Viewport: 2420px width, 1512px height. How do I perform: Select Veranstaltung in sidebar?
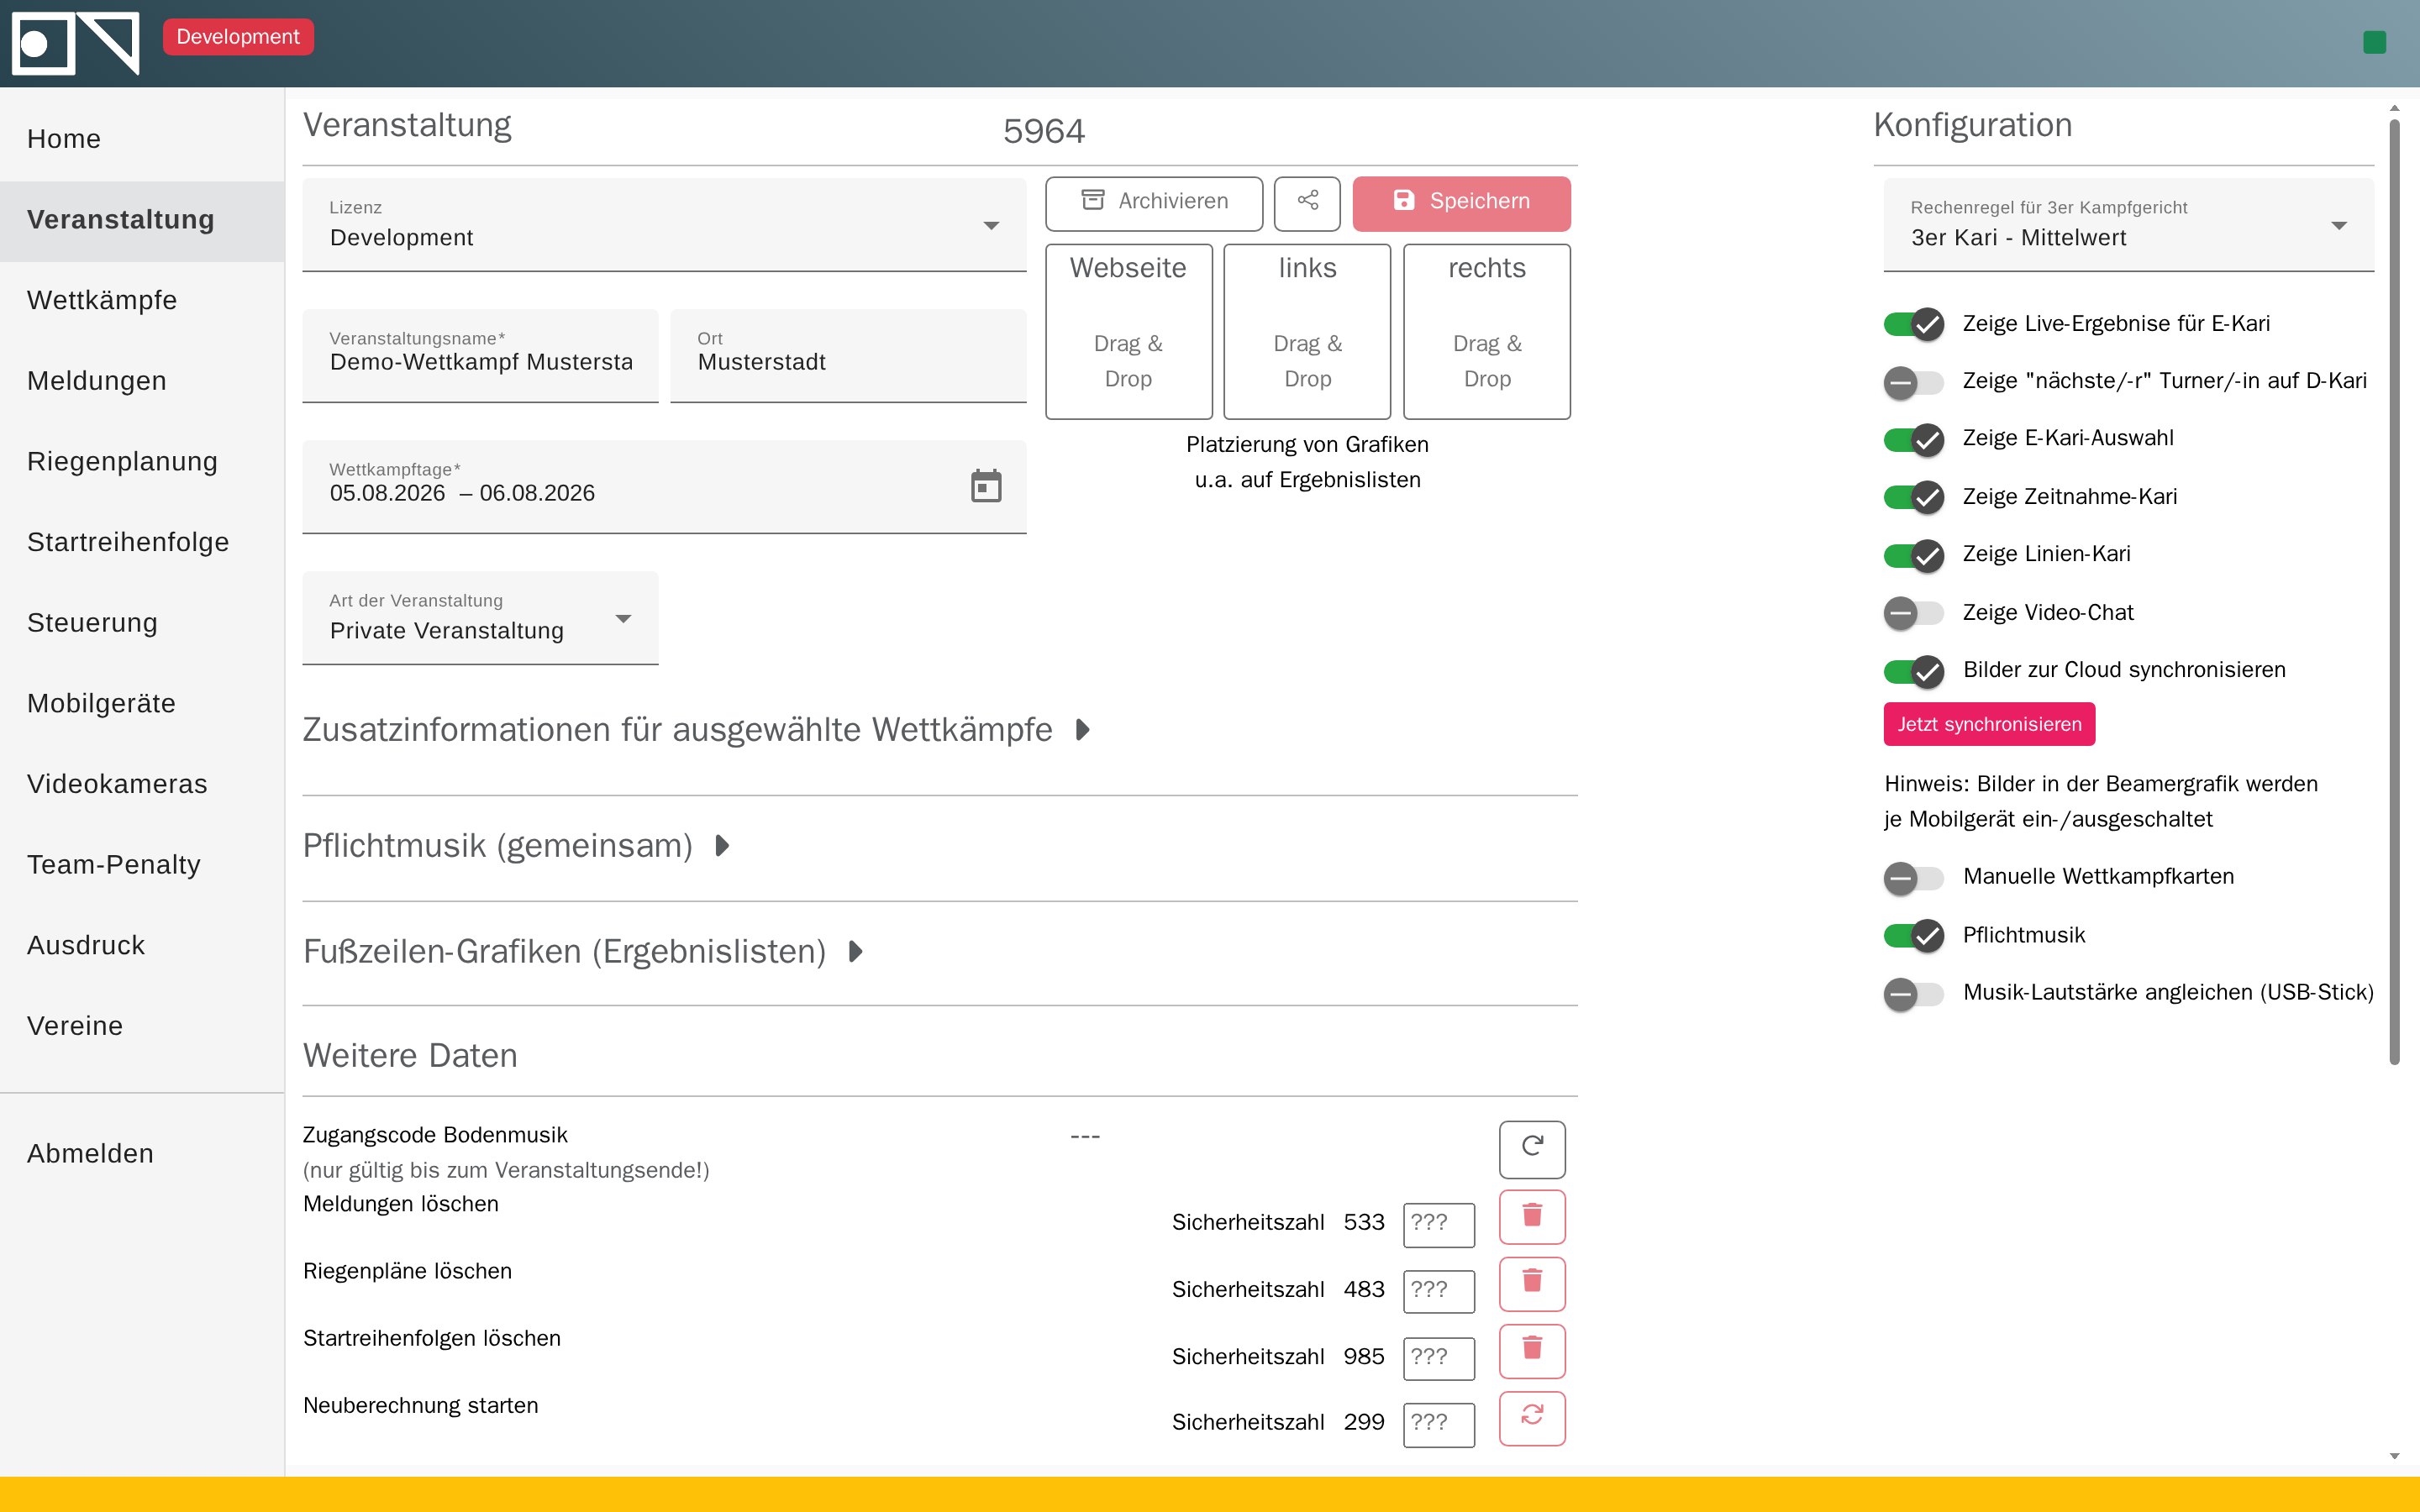coord(142,220)
